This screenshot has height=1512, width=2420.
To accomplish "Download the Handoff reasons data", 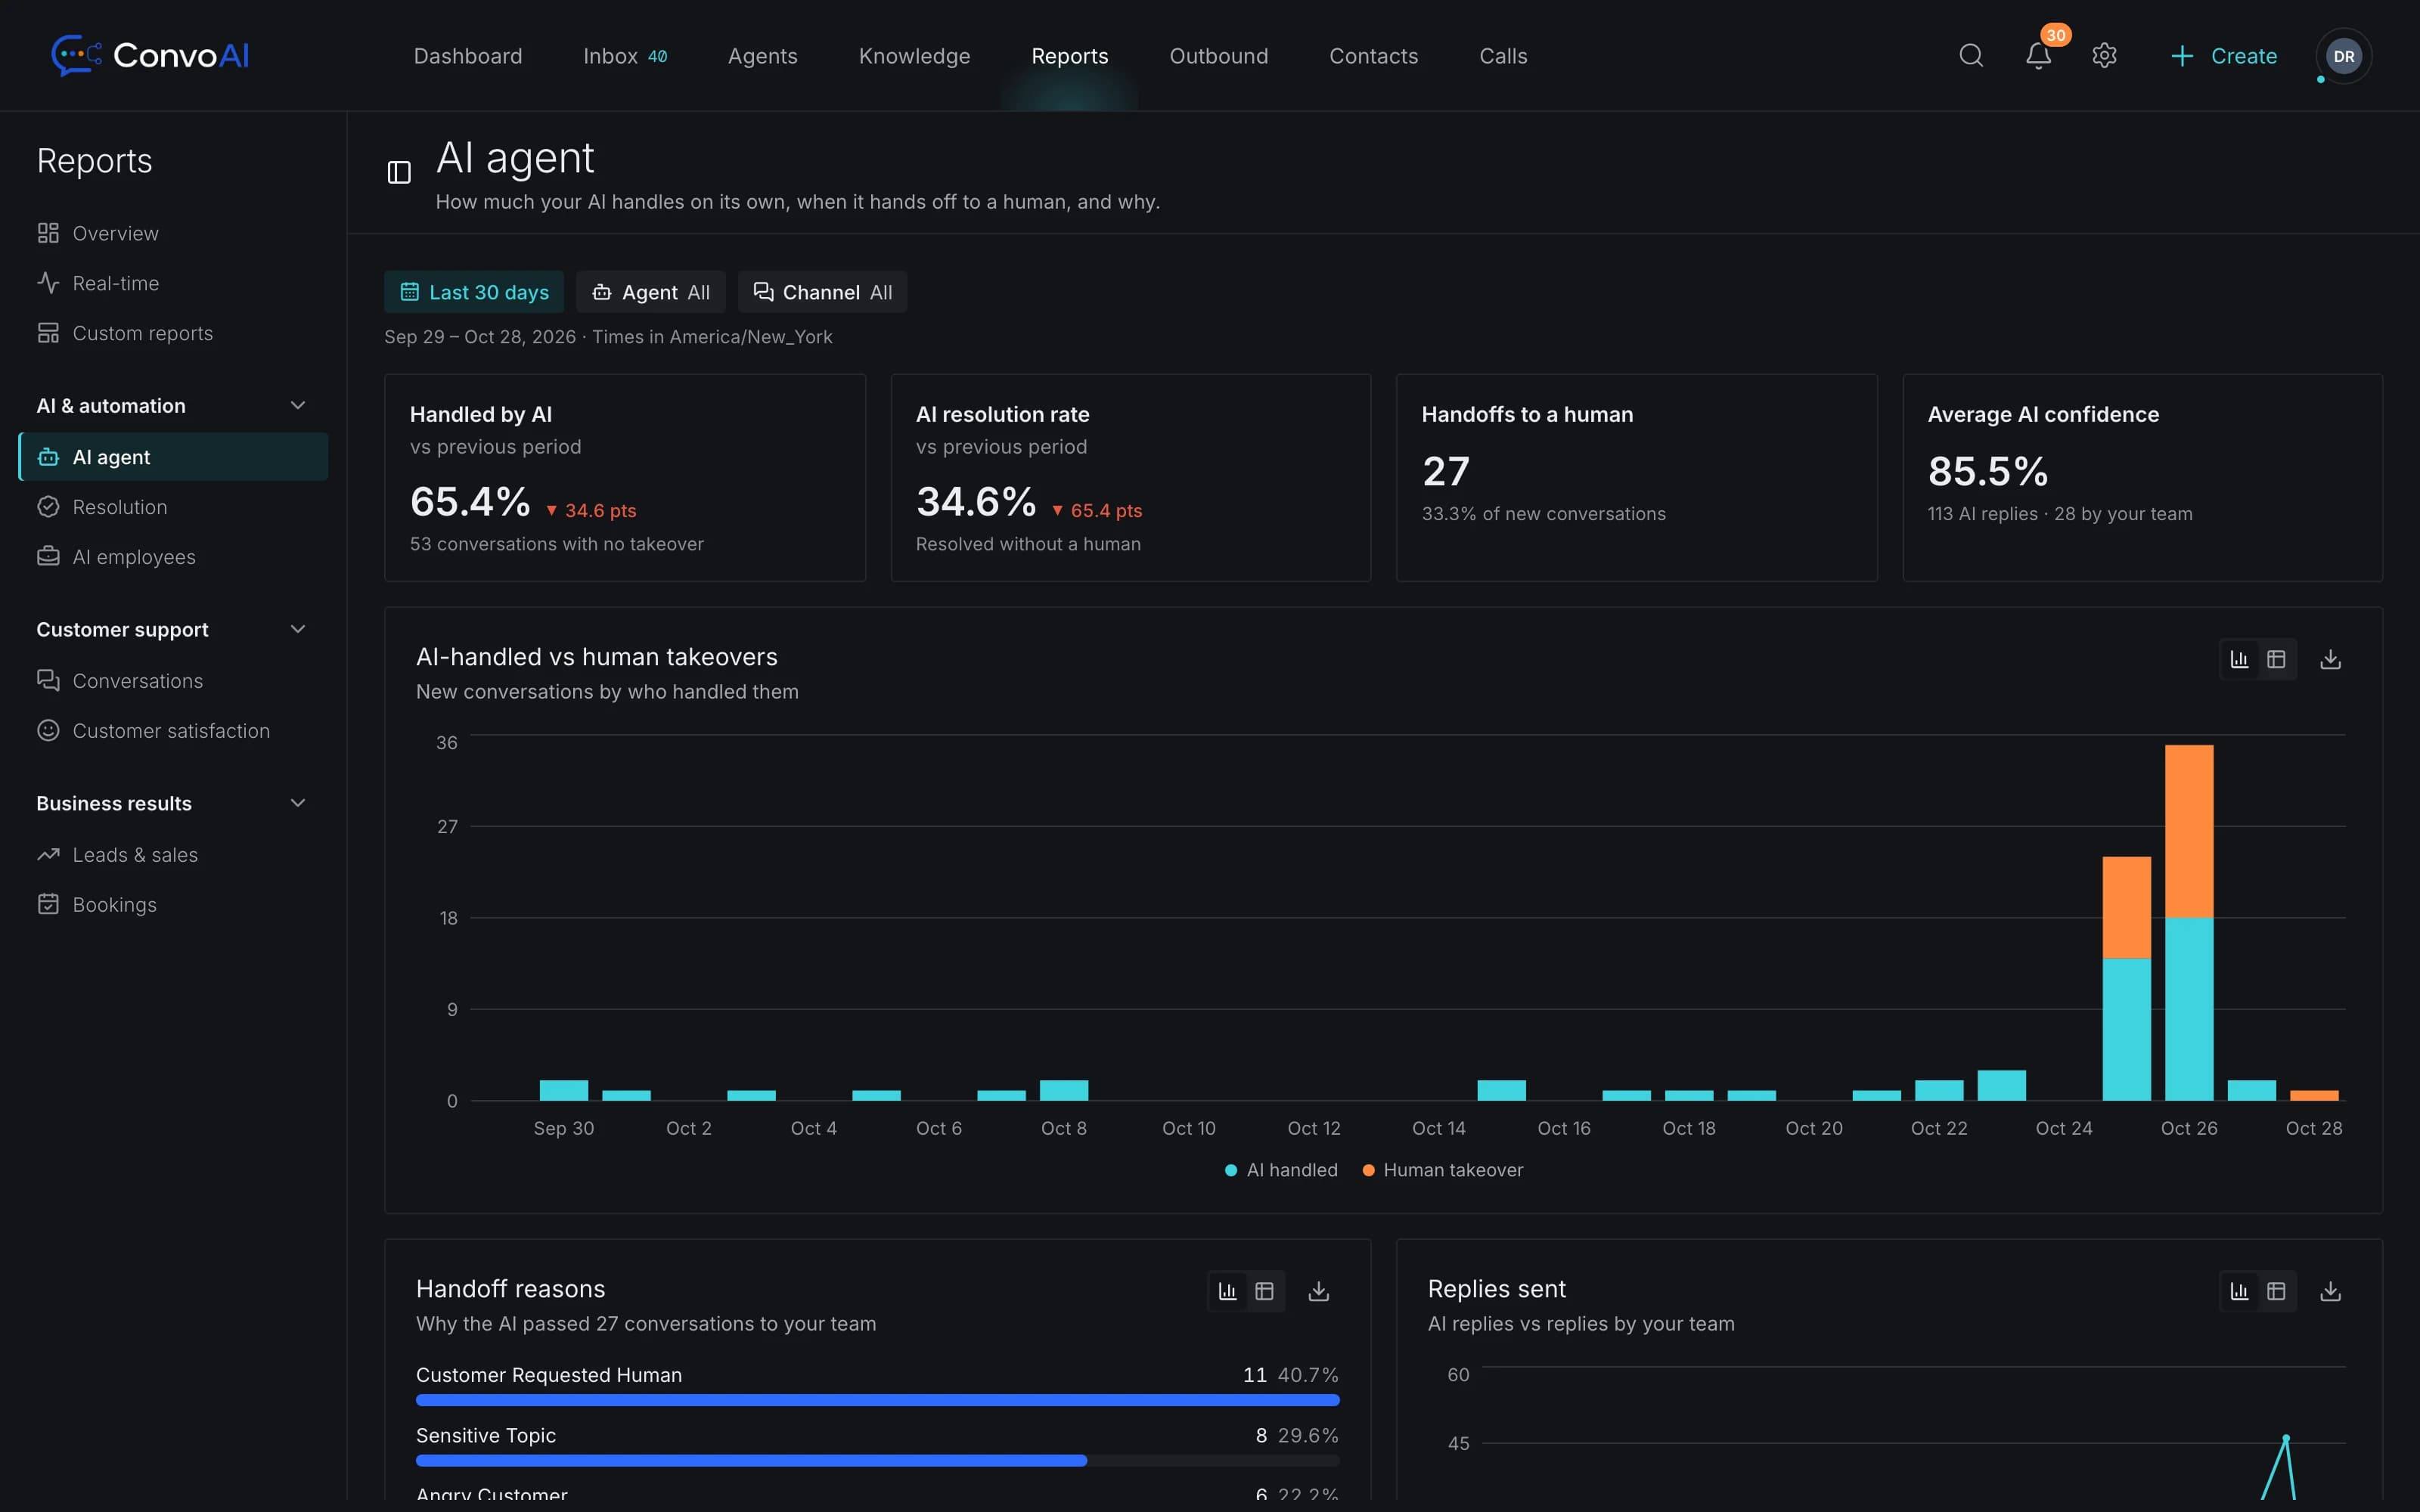I will pos(1318,1291).
